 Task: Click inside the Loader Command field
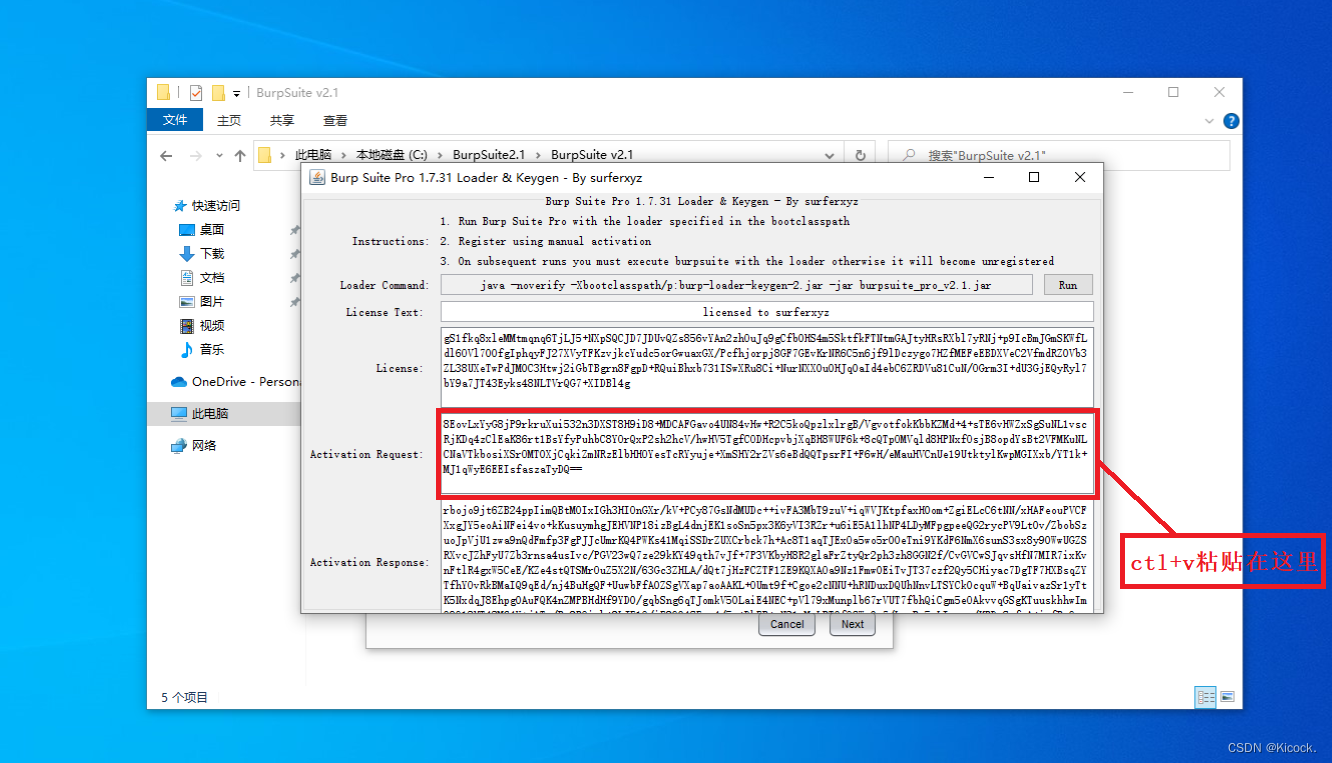tap(737, 285)
